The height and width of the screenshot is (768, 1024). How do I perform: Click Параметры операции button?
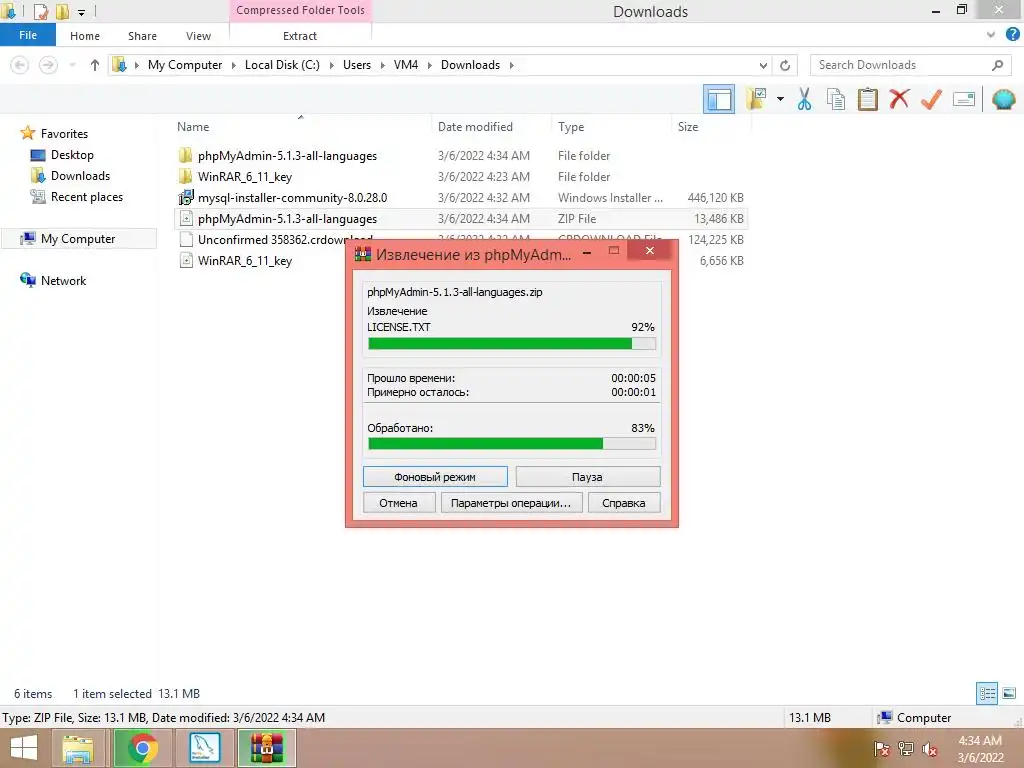[511, 503]
